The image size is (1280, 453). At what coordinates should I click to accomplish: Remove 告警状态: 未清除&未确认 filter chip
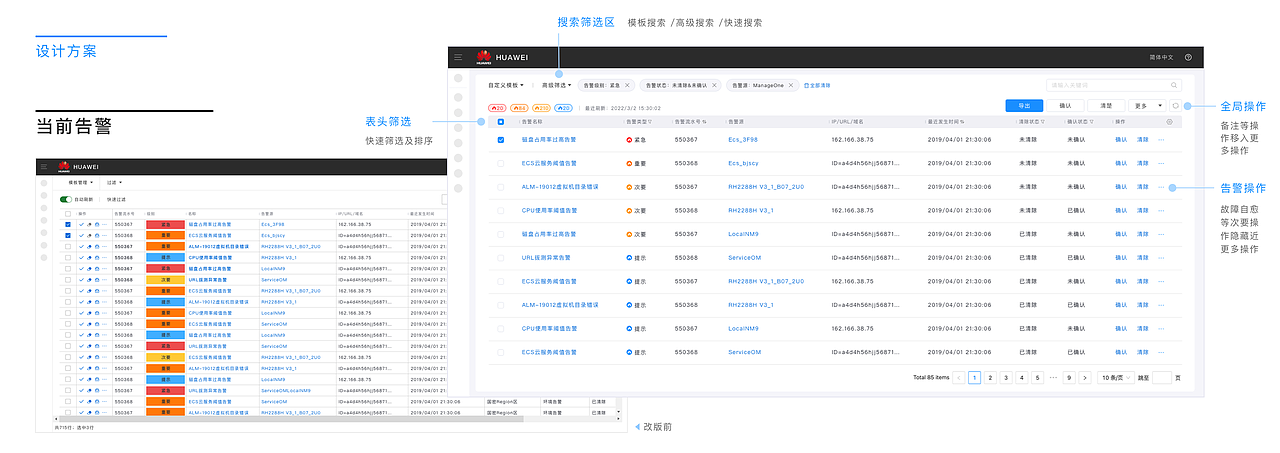714,85
